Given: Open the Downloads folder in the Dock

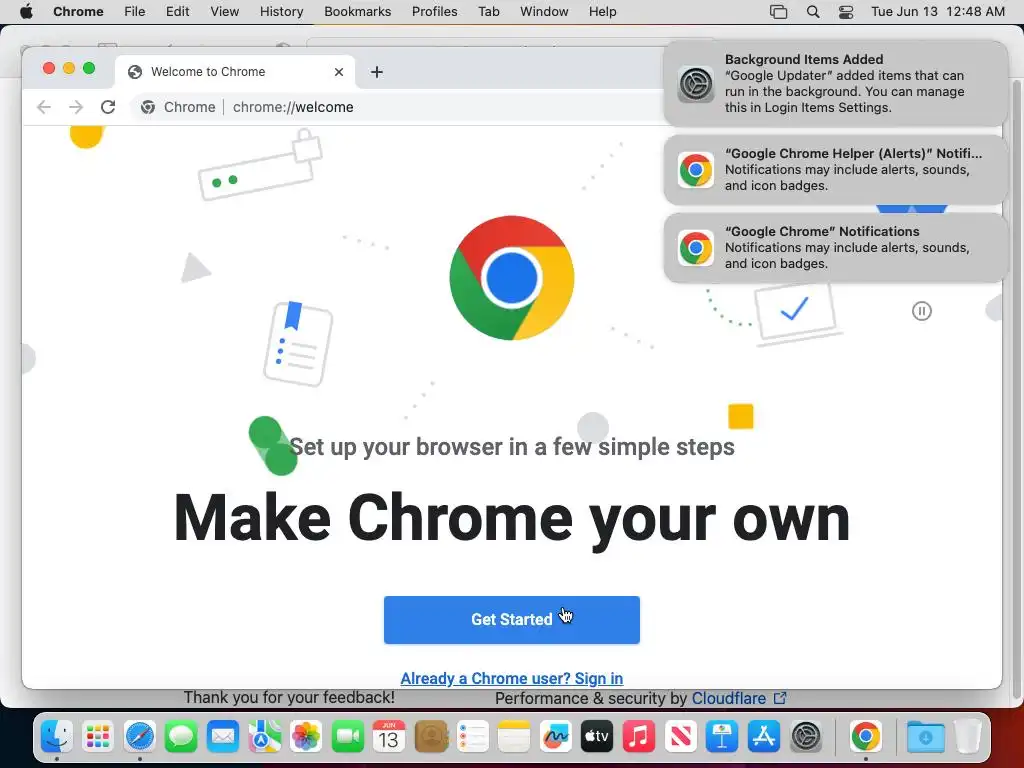Looking at the screenshot, I should 925,737.
